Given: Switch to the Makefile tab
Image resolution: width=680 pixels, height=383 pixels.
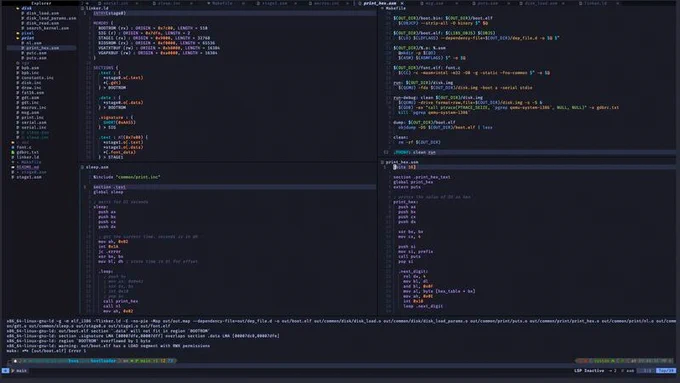Looking at the screenshot, I should click(x=221, y=3).
